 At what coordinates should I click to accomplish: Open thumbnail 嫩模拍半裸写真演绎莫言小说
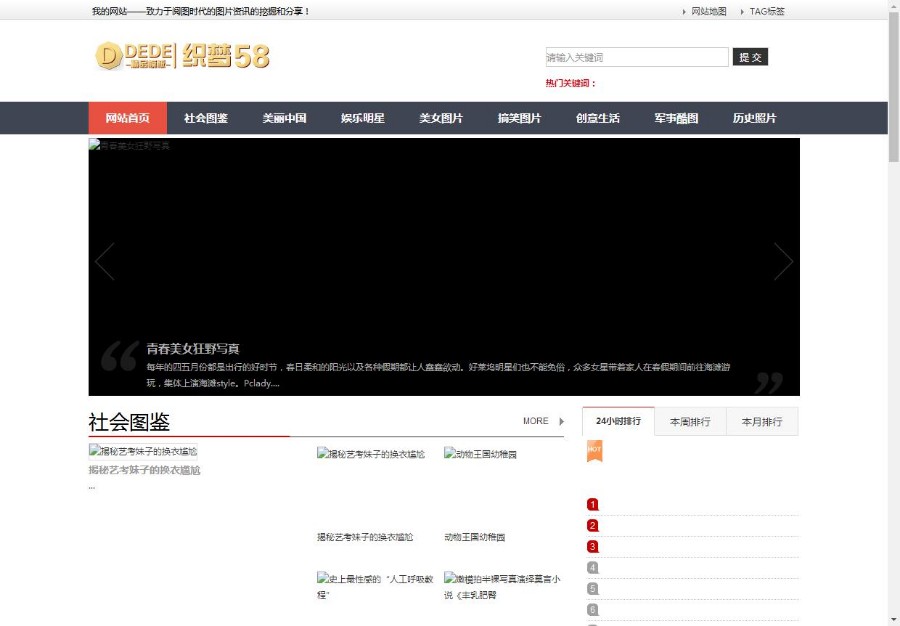click(x=502, y=586)
